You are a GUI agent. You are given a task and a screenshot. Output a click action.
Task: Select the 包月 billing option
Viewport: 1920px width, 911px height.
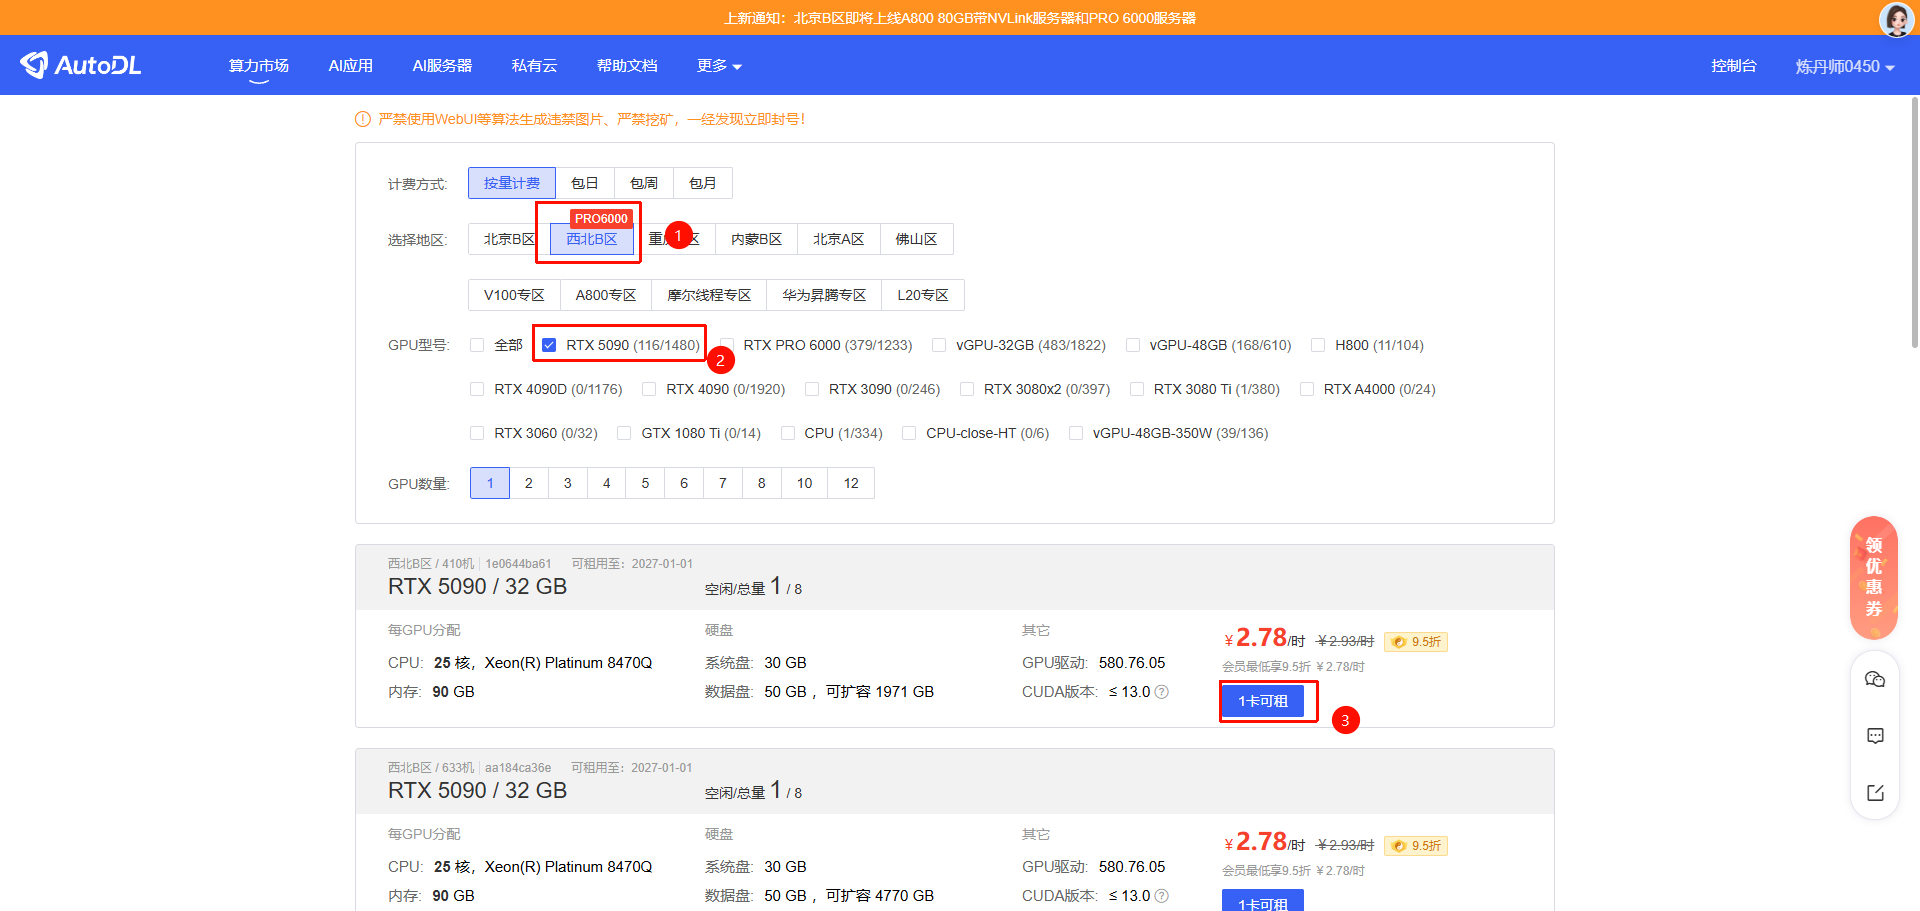[703, 183]
